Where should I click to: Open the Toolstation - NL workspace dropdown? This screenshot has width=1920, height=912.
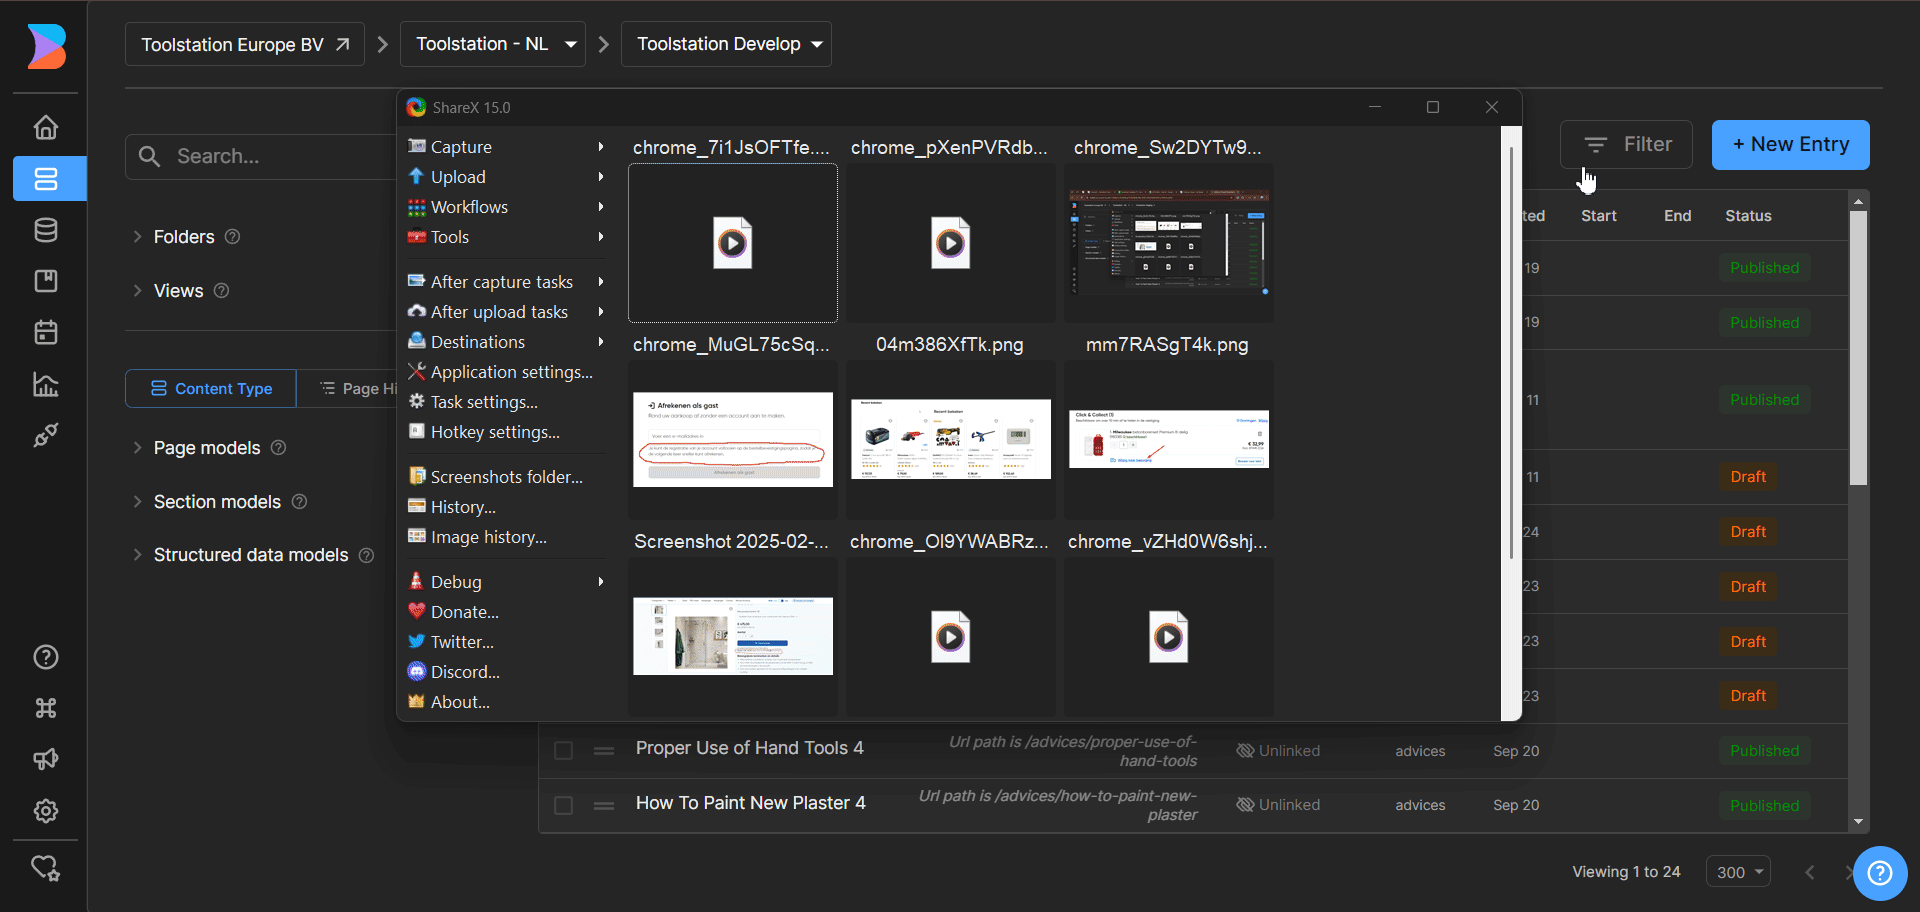[x=492, y=44]
